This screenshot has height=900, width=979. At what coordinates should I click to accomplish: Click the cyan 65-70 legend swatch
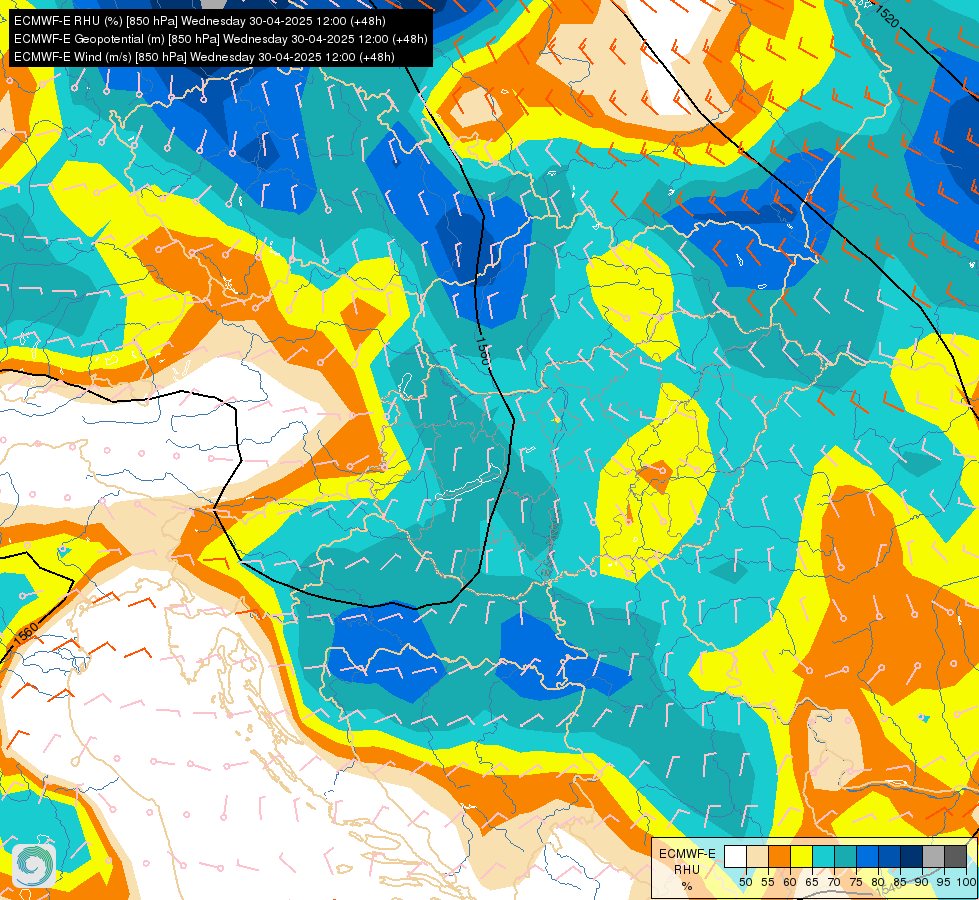[x=824, y=856]
